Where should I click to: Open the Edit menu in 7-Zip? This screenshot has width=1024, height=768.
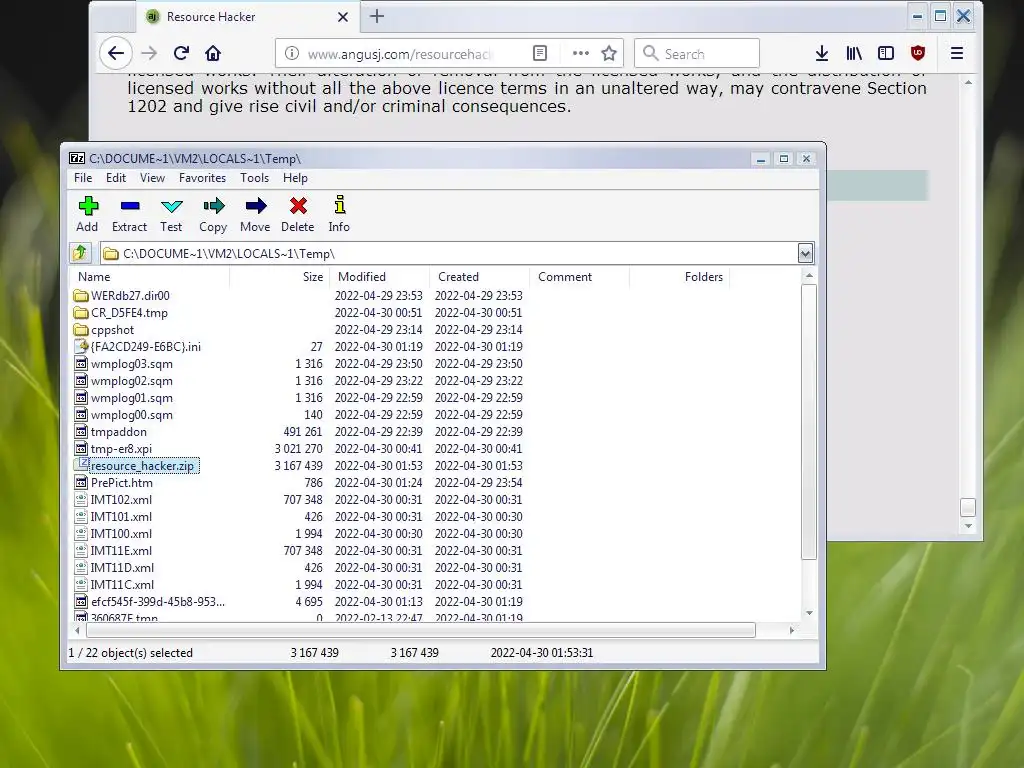click(116, 178)
